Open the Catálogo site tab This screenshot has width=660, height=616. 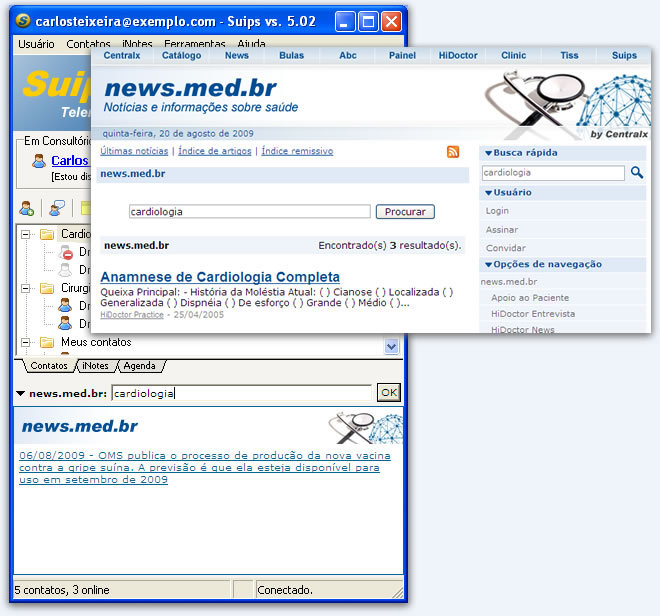coord(181,55)
